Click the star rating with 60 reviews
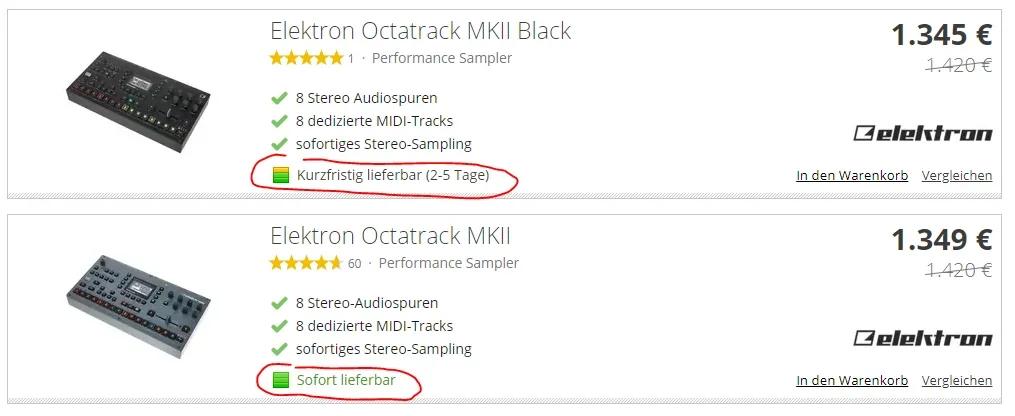 306,263
